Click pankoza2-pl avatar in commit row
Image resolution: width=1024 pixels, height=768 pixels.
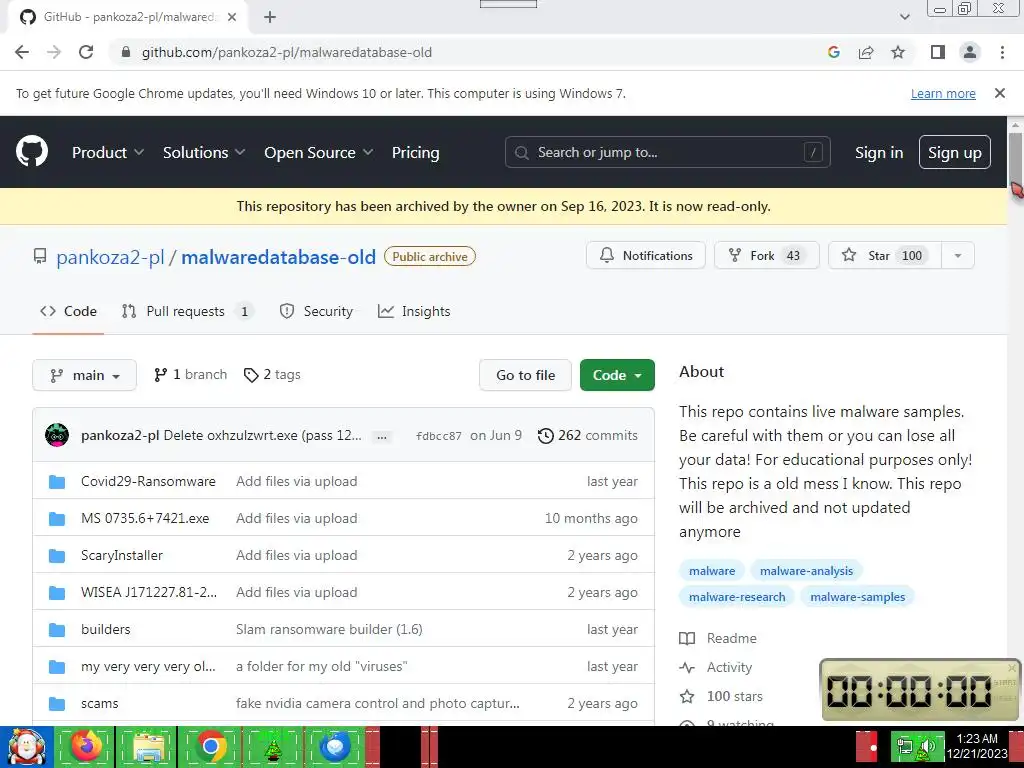click(x=57, y=435)
